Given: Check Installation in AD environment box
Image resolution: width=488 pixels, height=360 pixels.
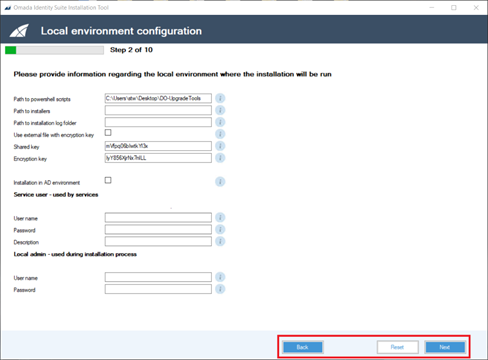Looking at the screenshot, I should coord(108,180).
